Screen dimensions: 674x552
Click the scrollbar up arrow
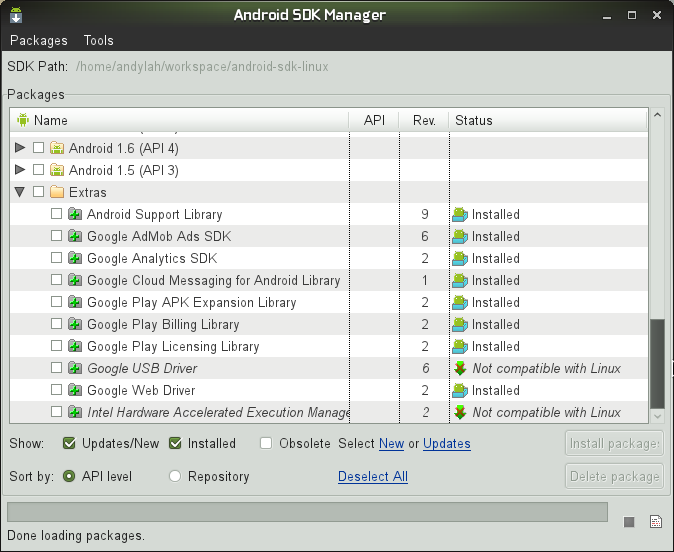click(657, 115)
